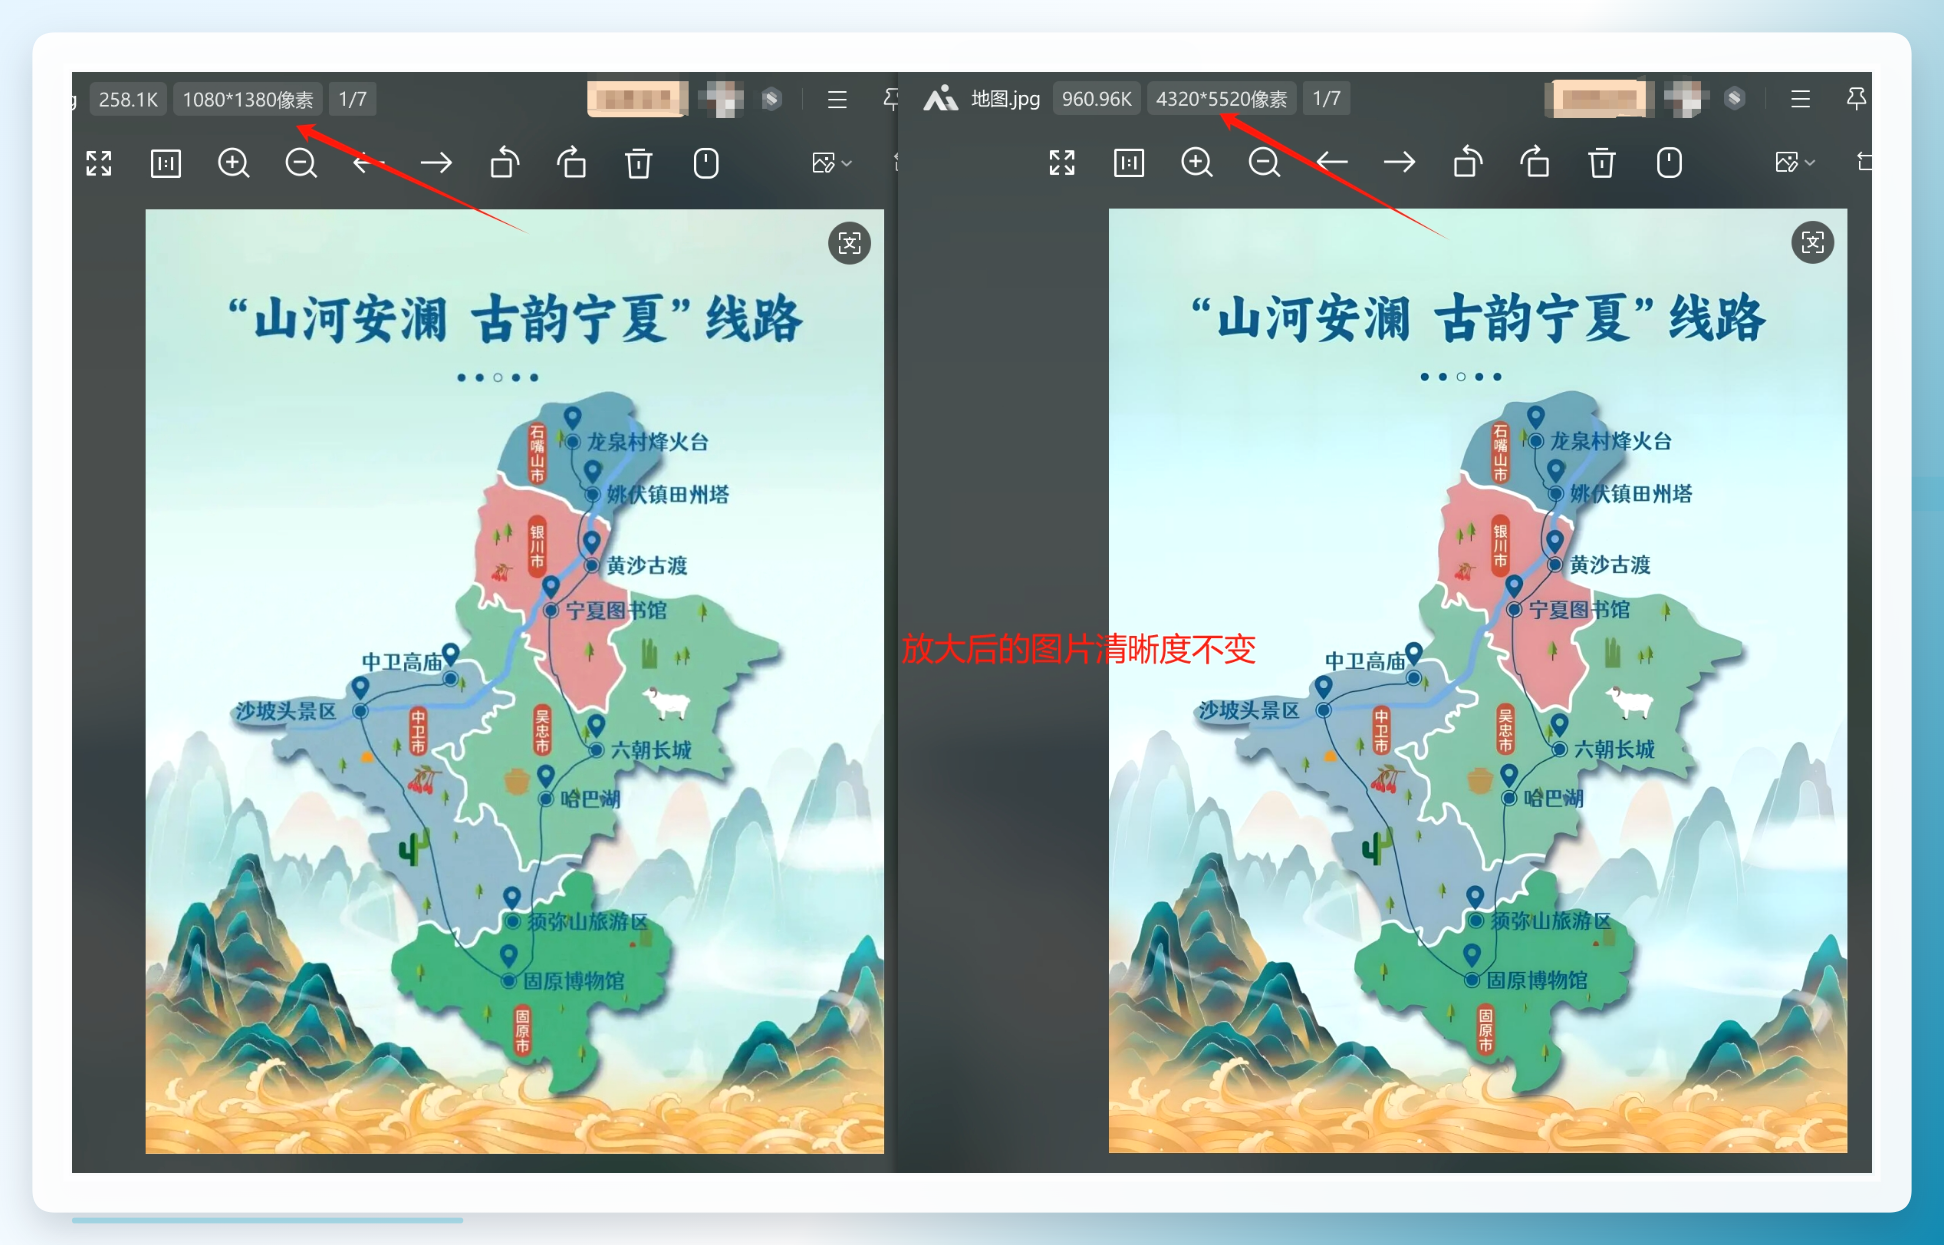Viewport: 1944px width, 1245px height.
Task: Click the horizontal scrollbar at page bottom
Action: pos(267,1220)
